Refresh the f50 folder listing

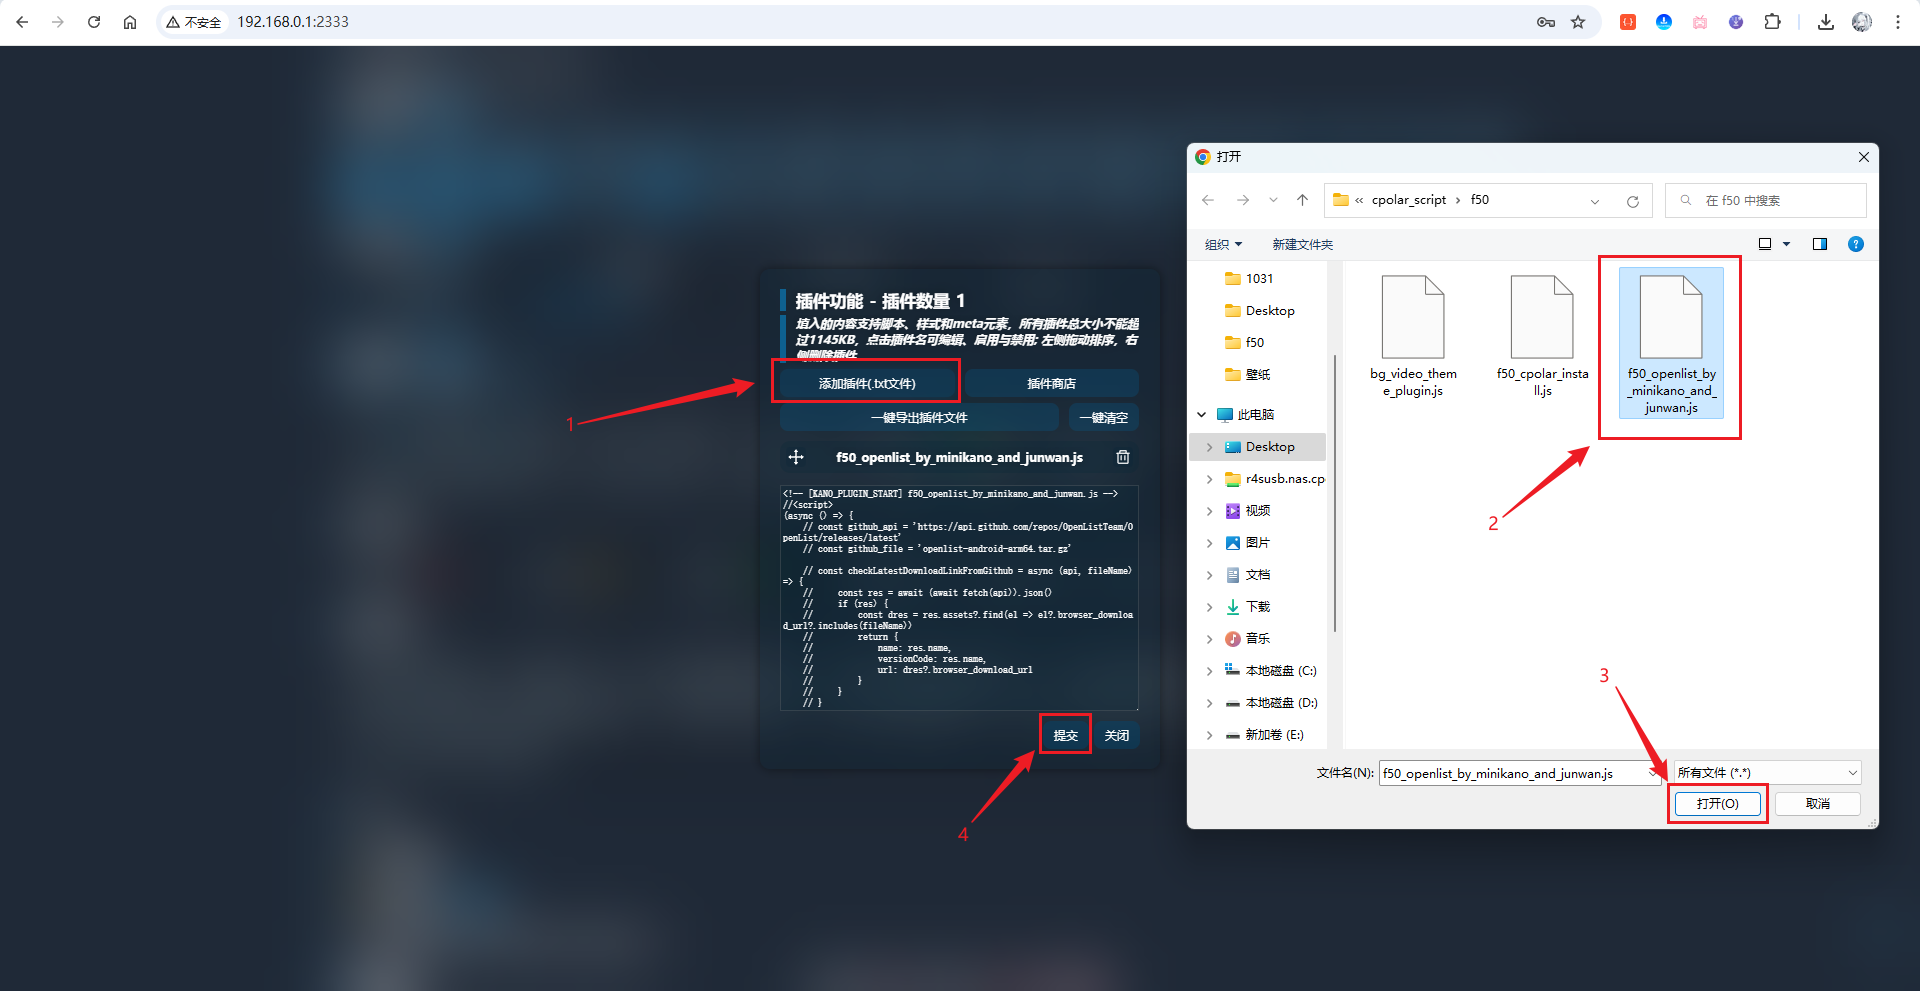(1632, 201)
